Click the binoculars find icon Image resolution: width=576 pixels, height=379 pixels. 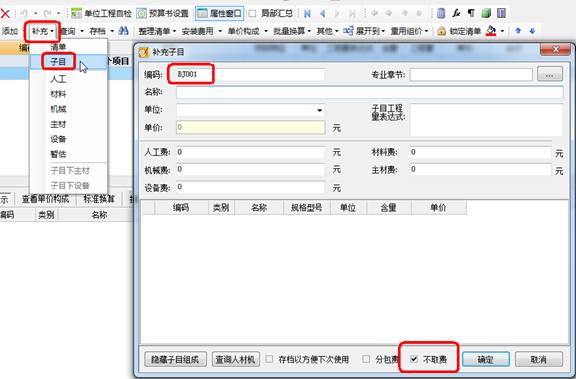pos(123,31)
